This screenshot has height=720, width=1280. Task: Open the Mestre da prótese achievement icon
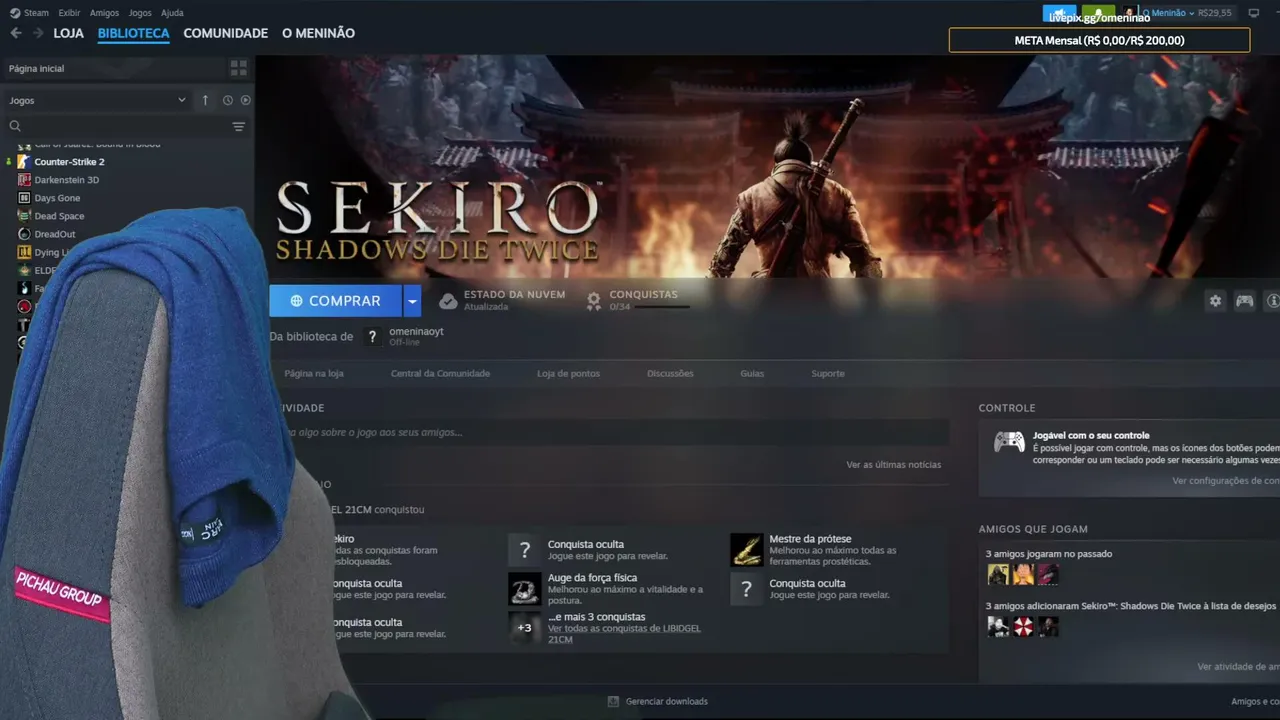pyautogui.click(x=746, y=550)
